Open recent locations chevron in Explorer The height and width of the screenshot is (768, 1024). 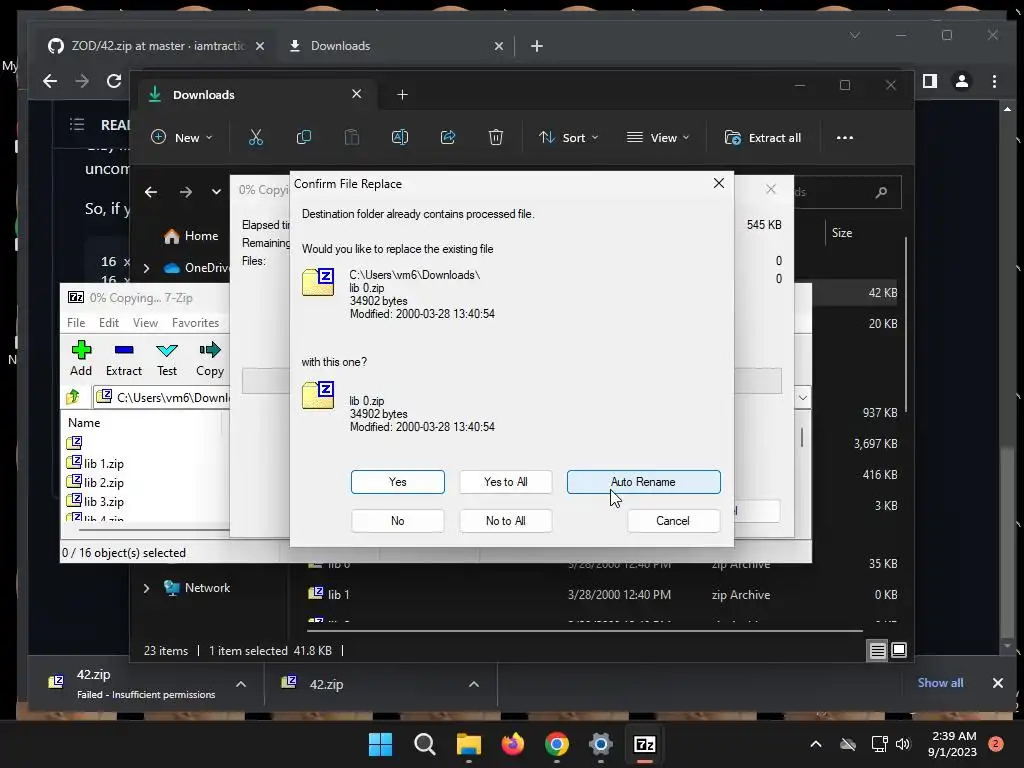pyautogui.click(x=216, y=192)
